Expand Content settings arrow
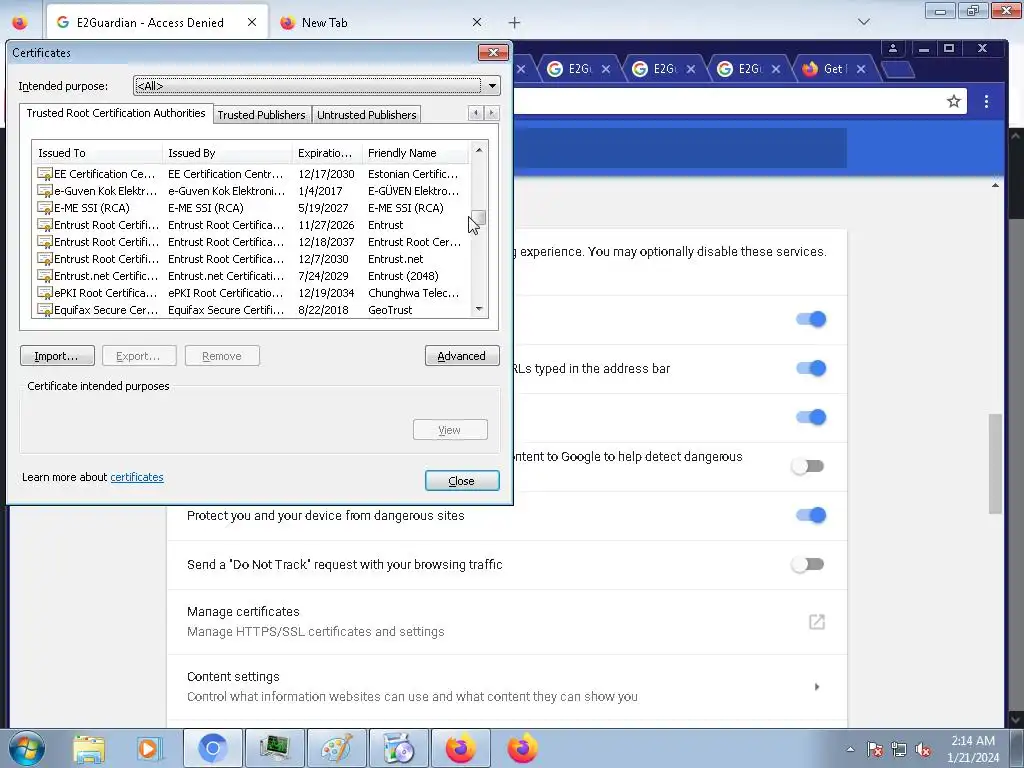 coord(816,686)
